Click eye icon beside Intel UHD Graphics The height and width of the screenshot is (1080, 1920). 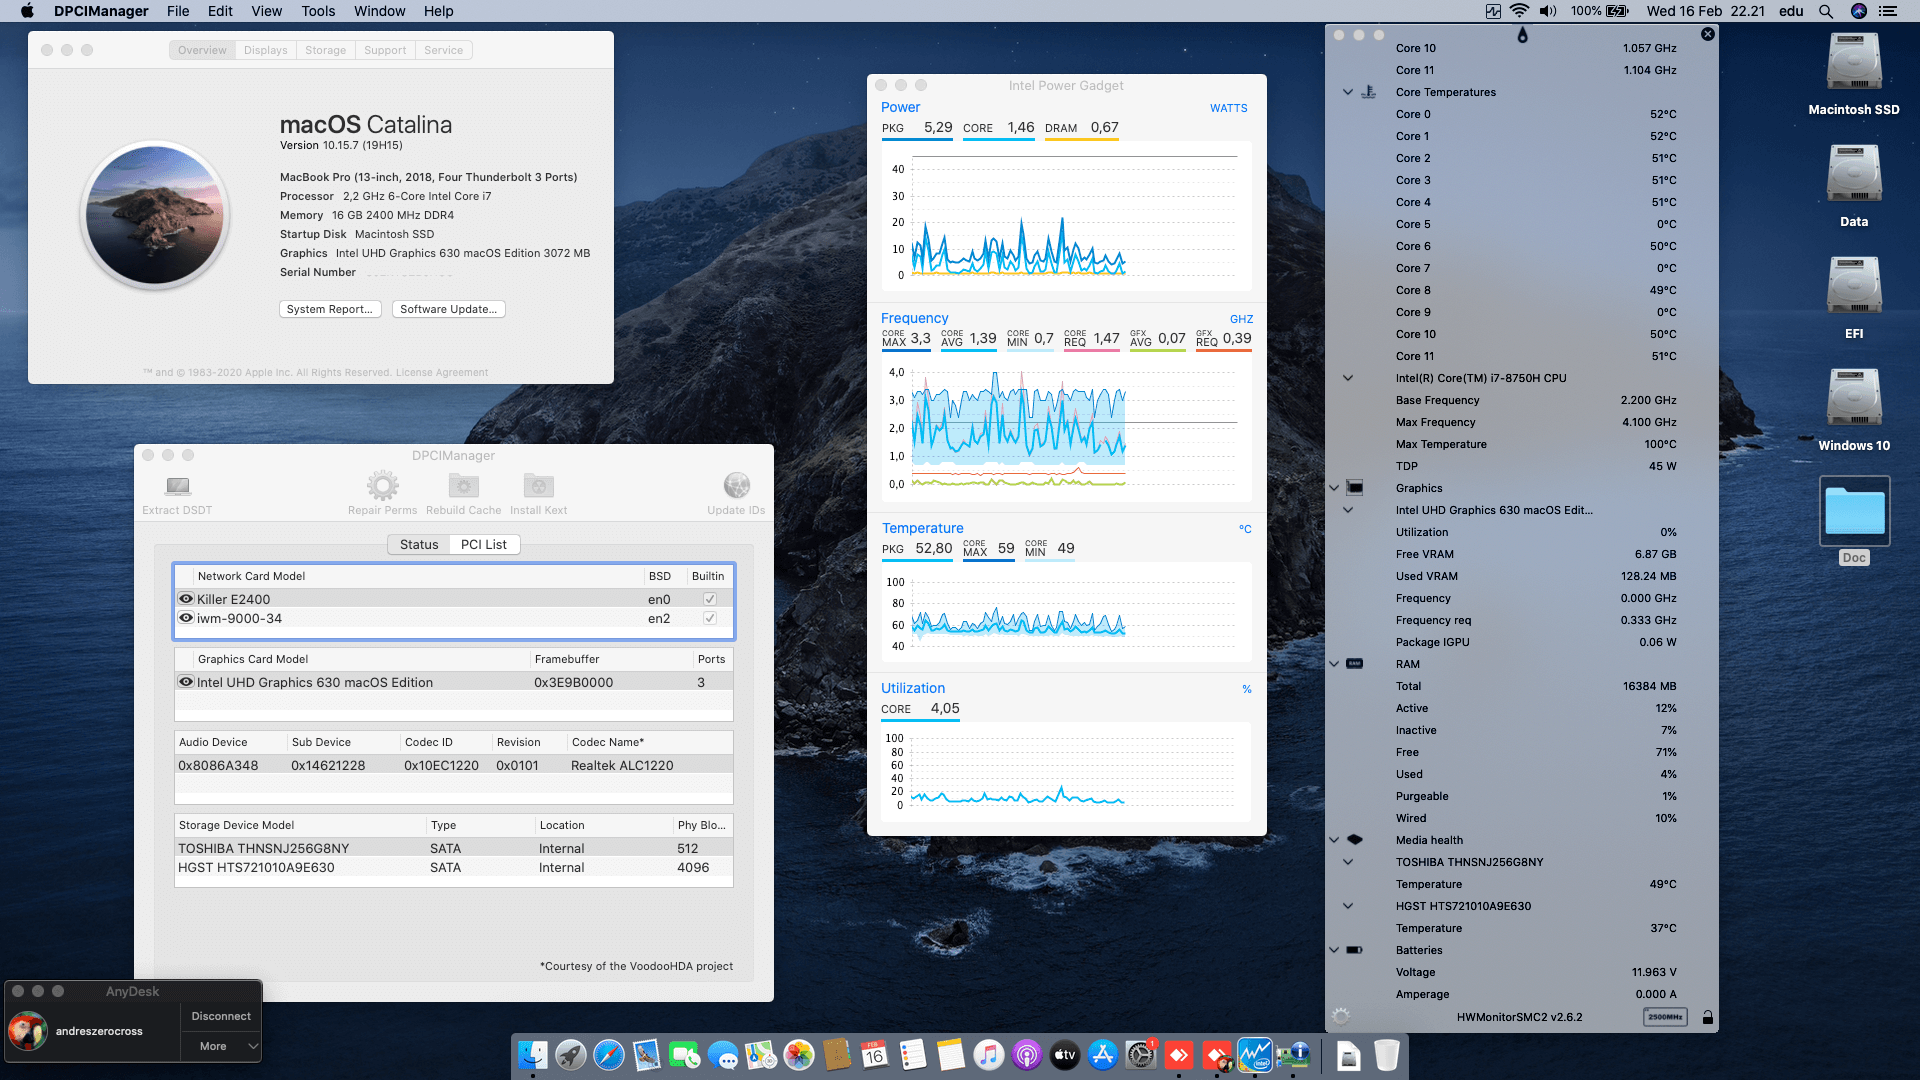(186, 682)
